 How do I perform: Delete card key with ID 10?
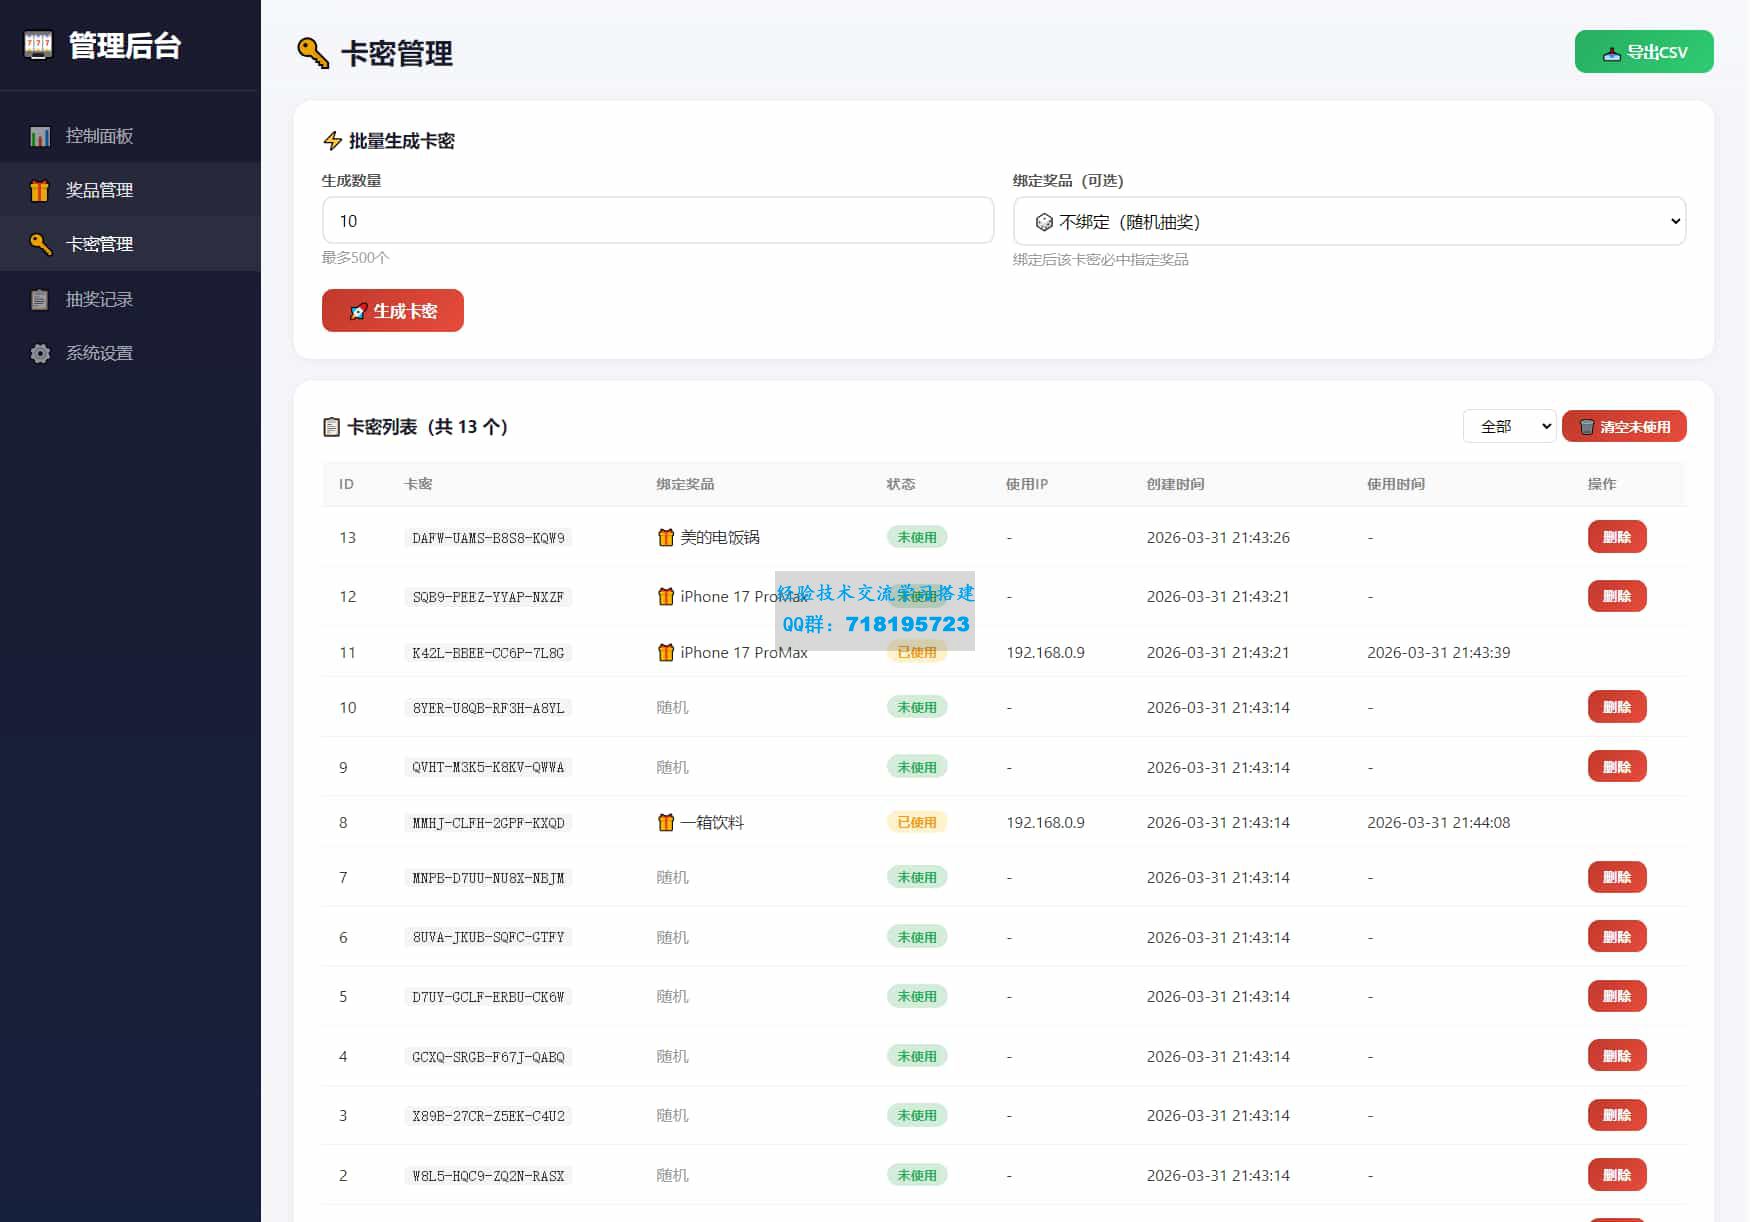click(1617, 707)
